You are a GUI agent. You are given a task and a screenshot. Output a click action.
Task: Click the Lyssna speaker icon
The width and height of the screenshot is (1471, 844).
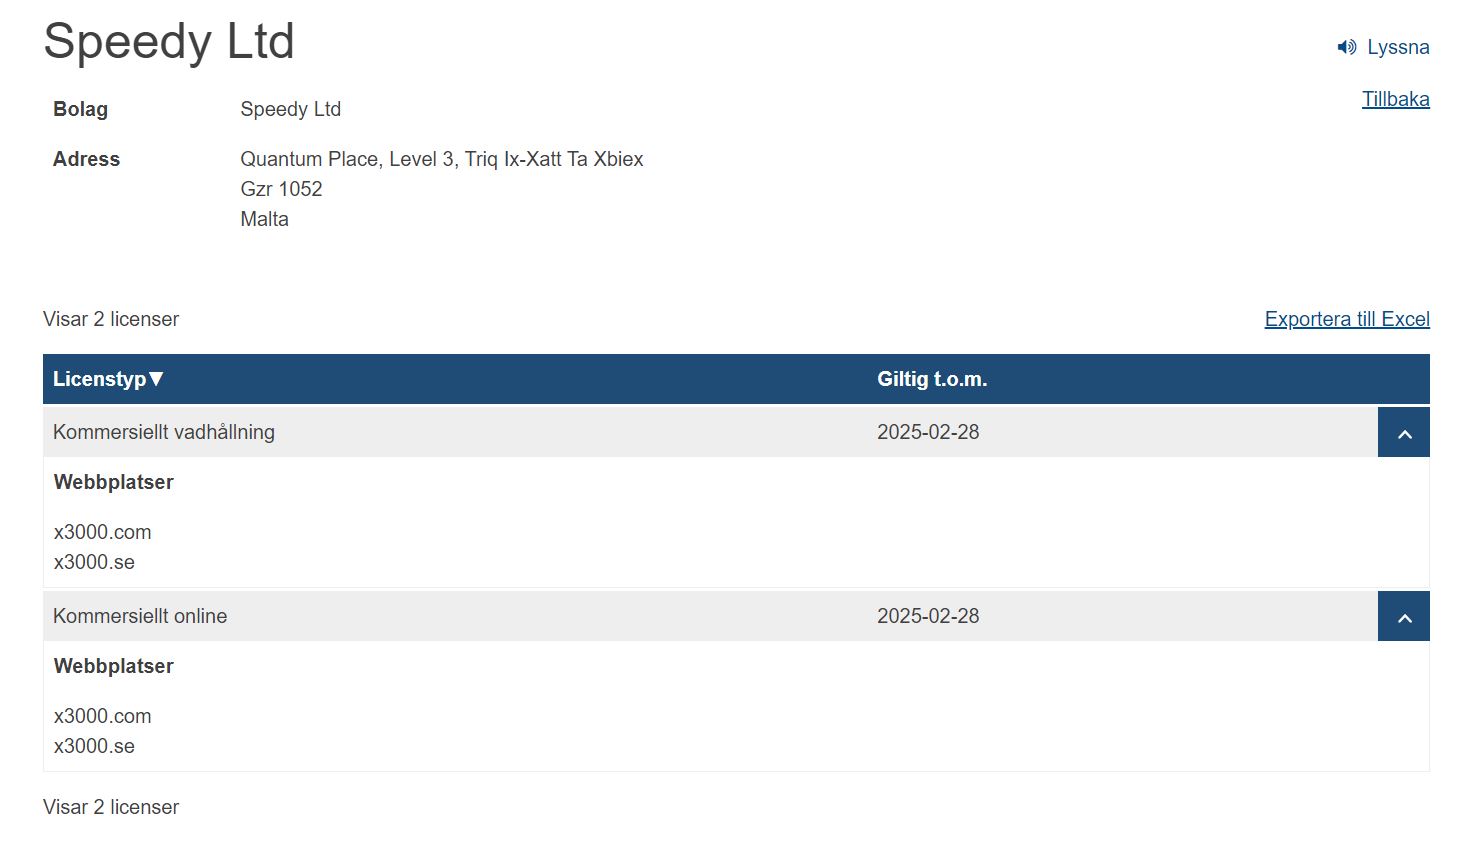1346,47
